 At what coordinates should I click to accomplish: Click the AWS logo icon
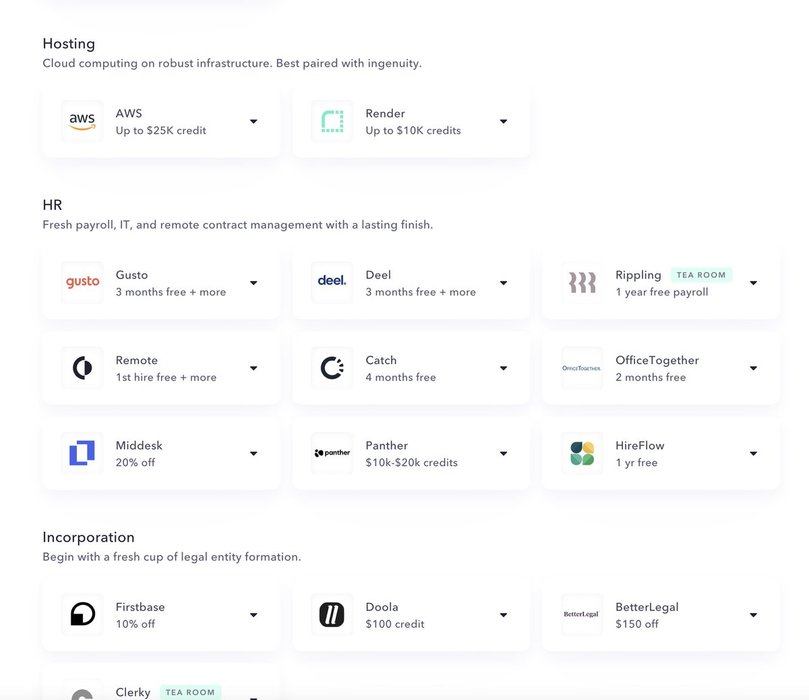coord(82,121)
